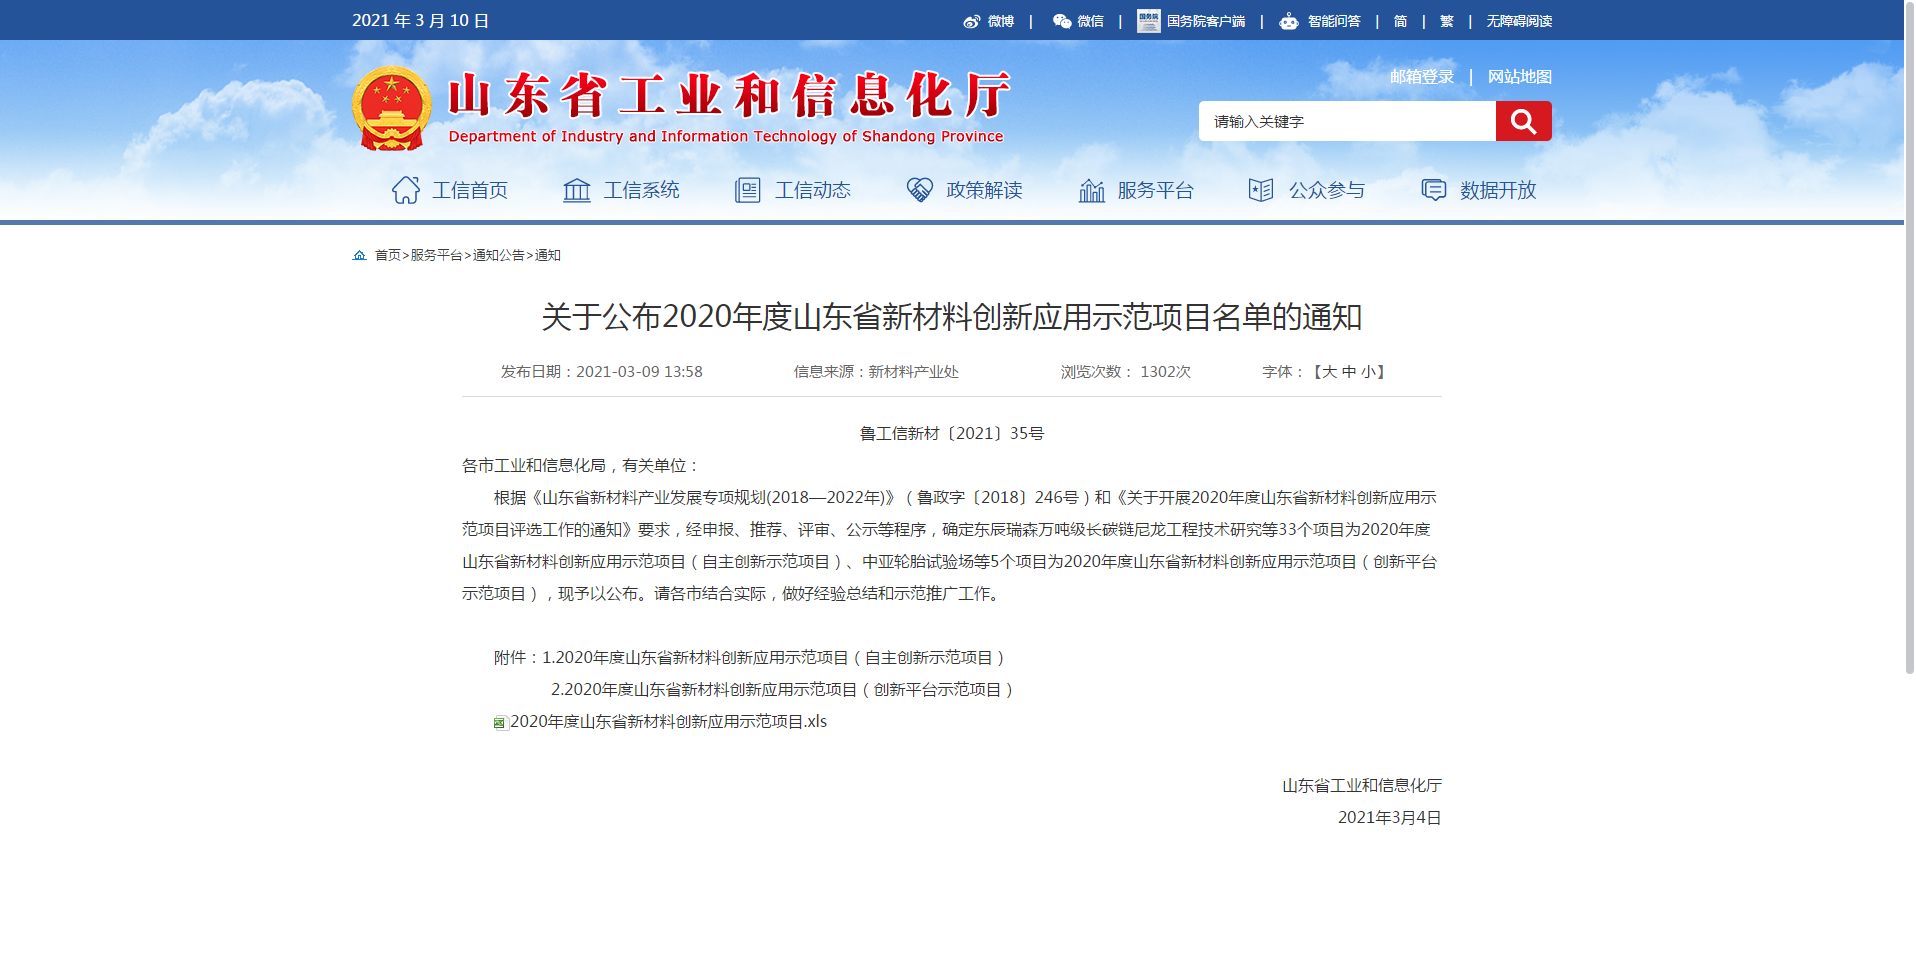Go to 工信首页 home tab
Screen dimensions: 1916x966
coord(450,190)
